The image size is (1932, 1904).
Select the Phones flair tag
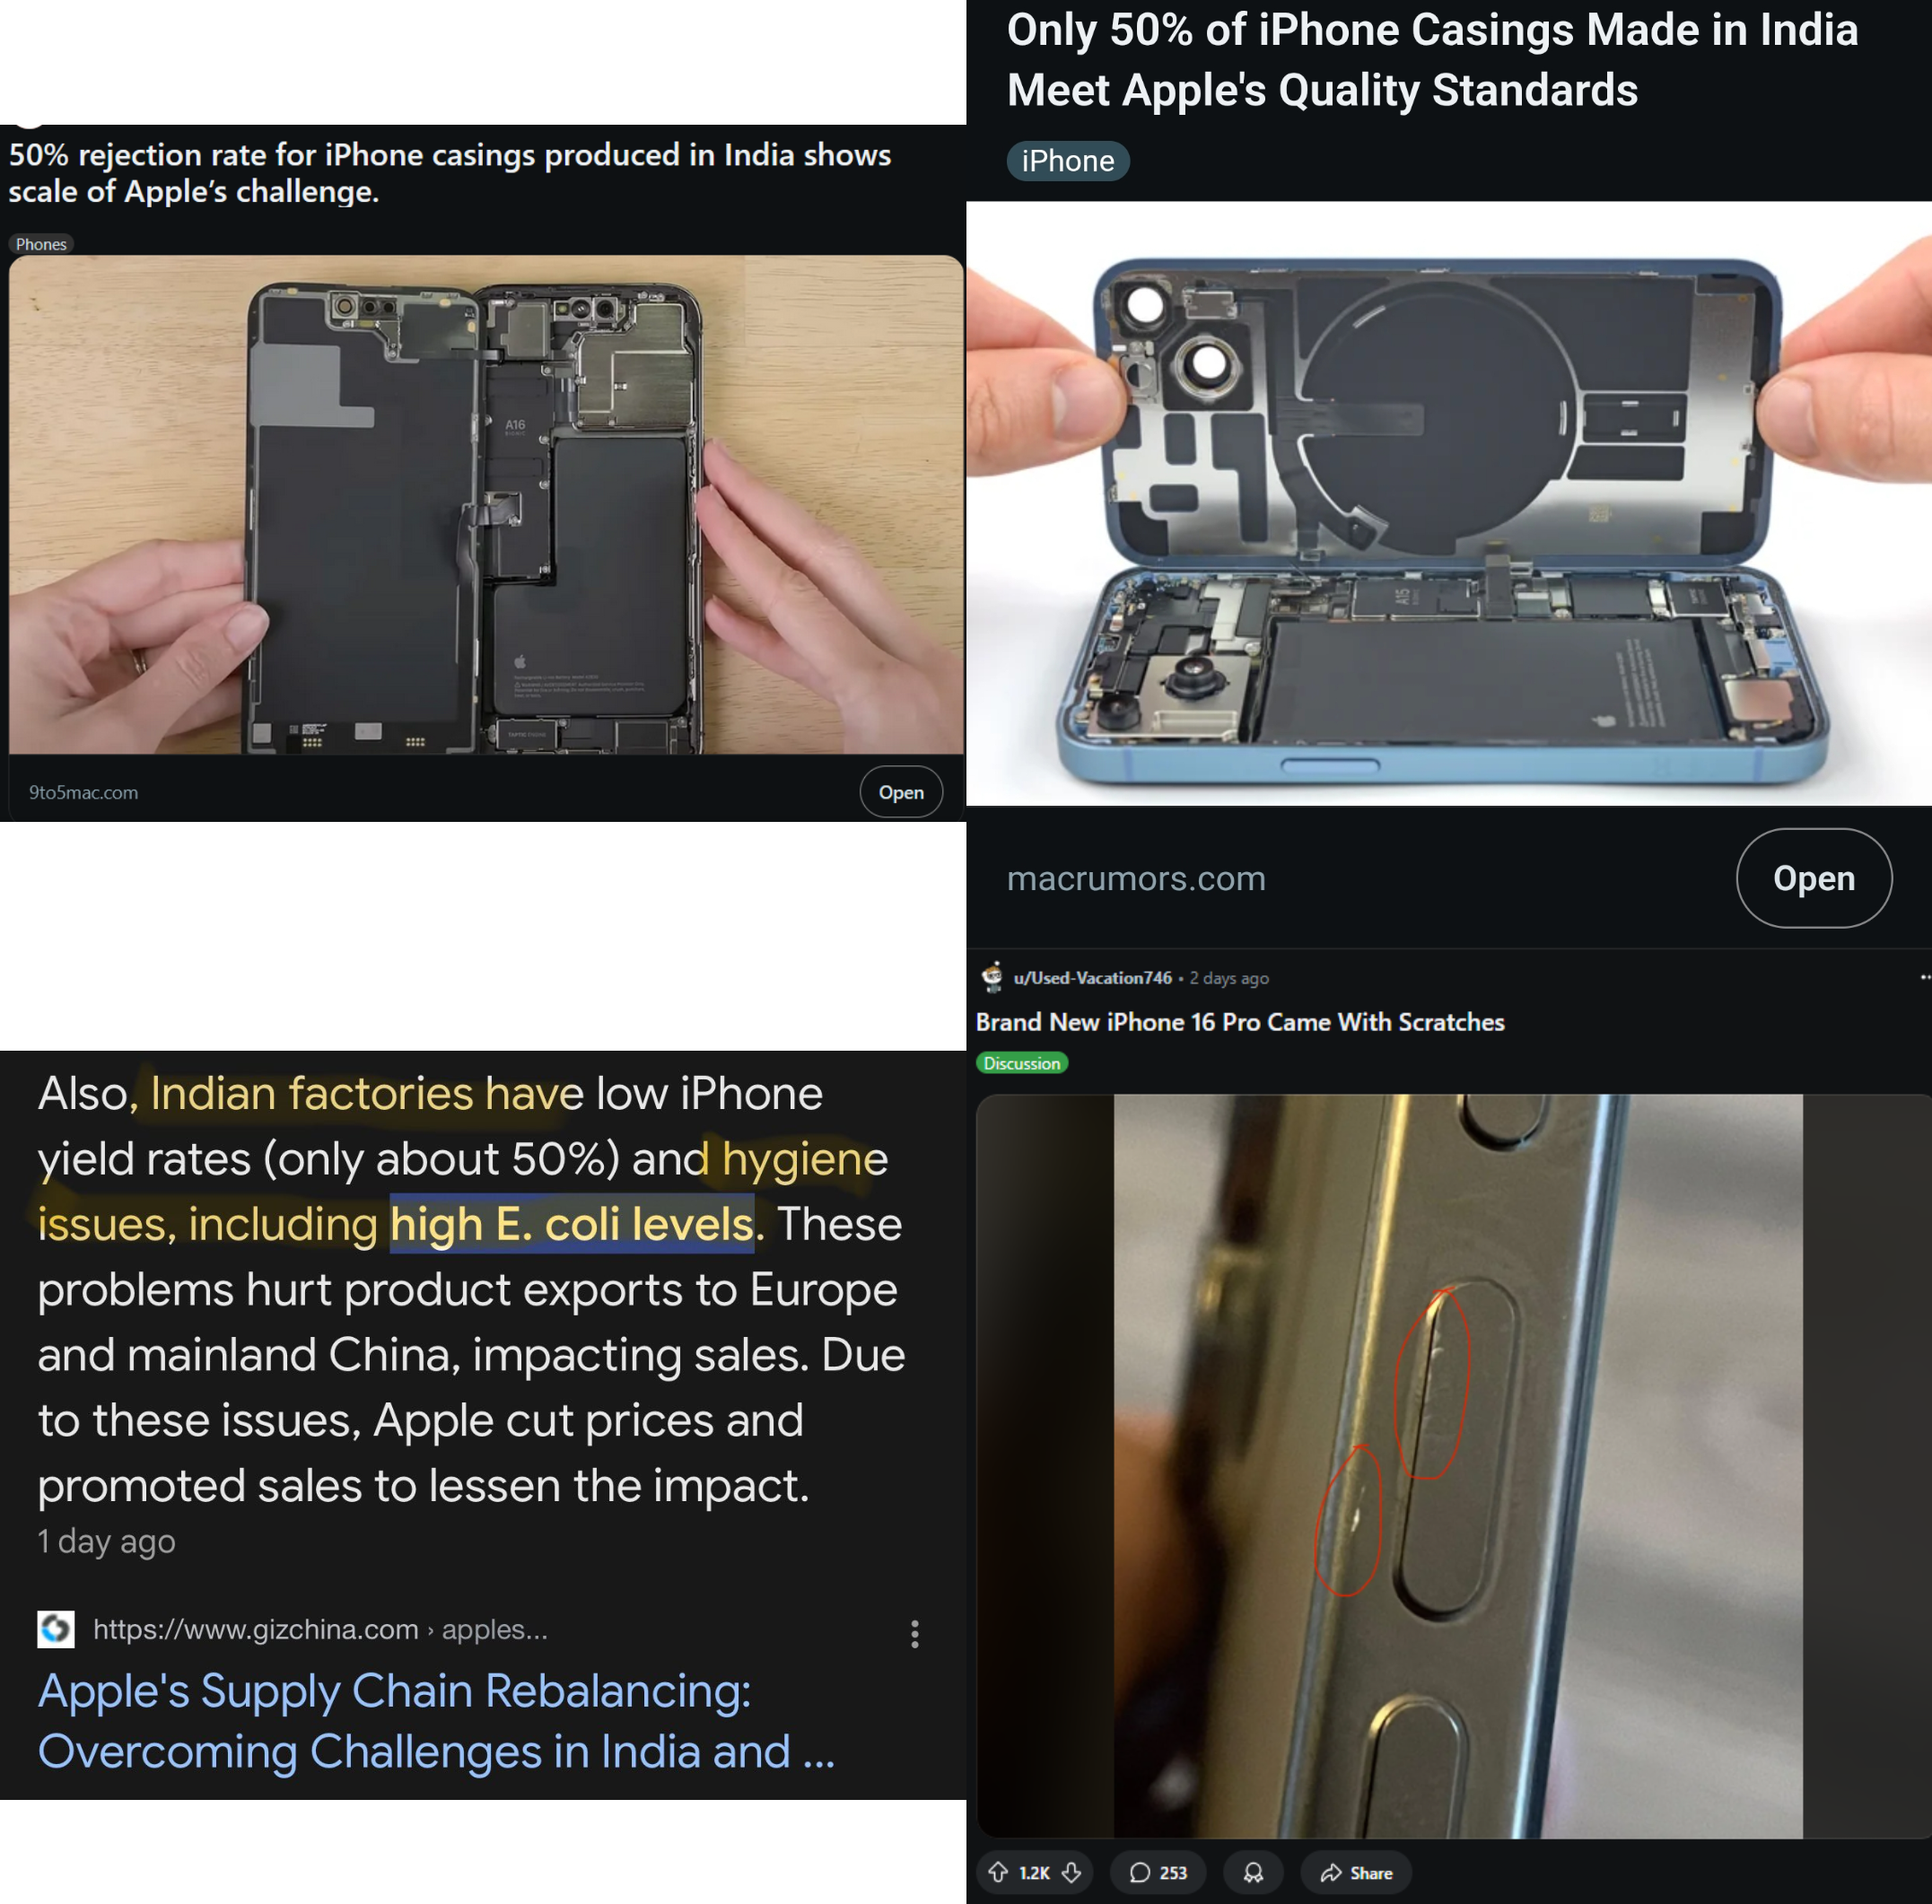(x=41, y=244)
